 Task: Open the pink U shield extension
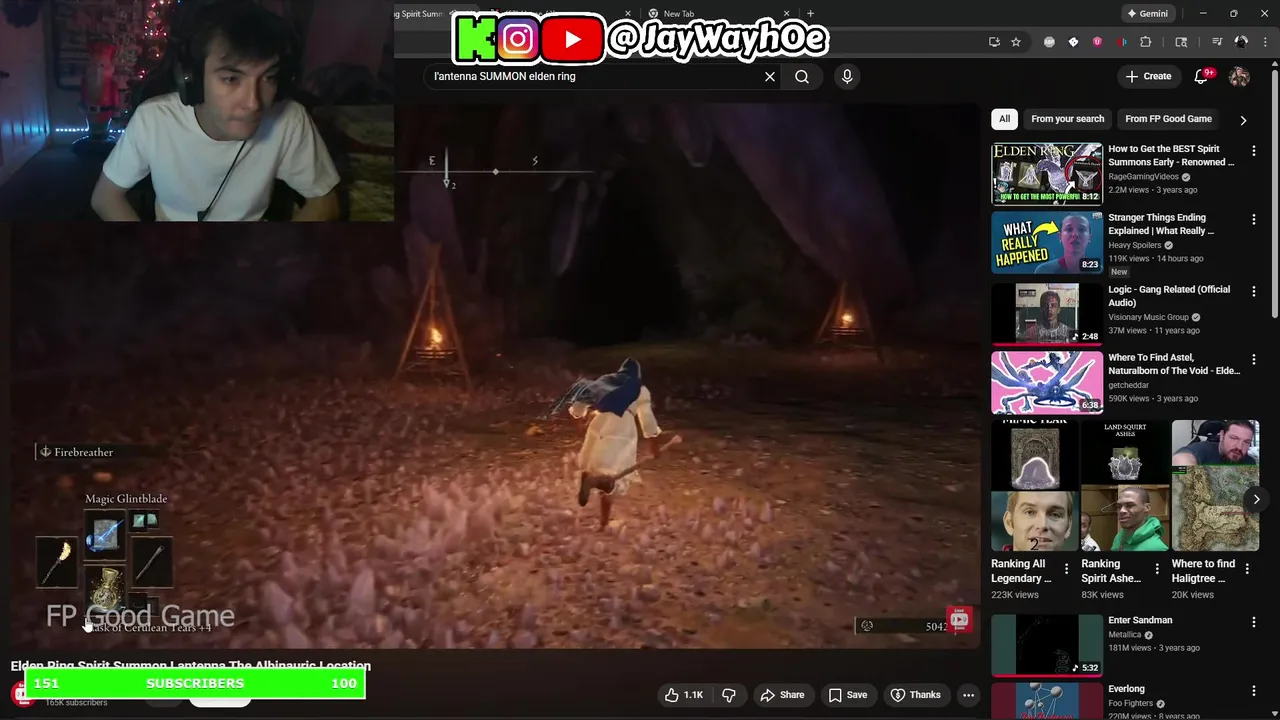coord(1098,42)
